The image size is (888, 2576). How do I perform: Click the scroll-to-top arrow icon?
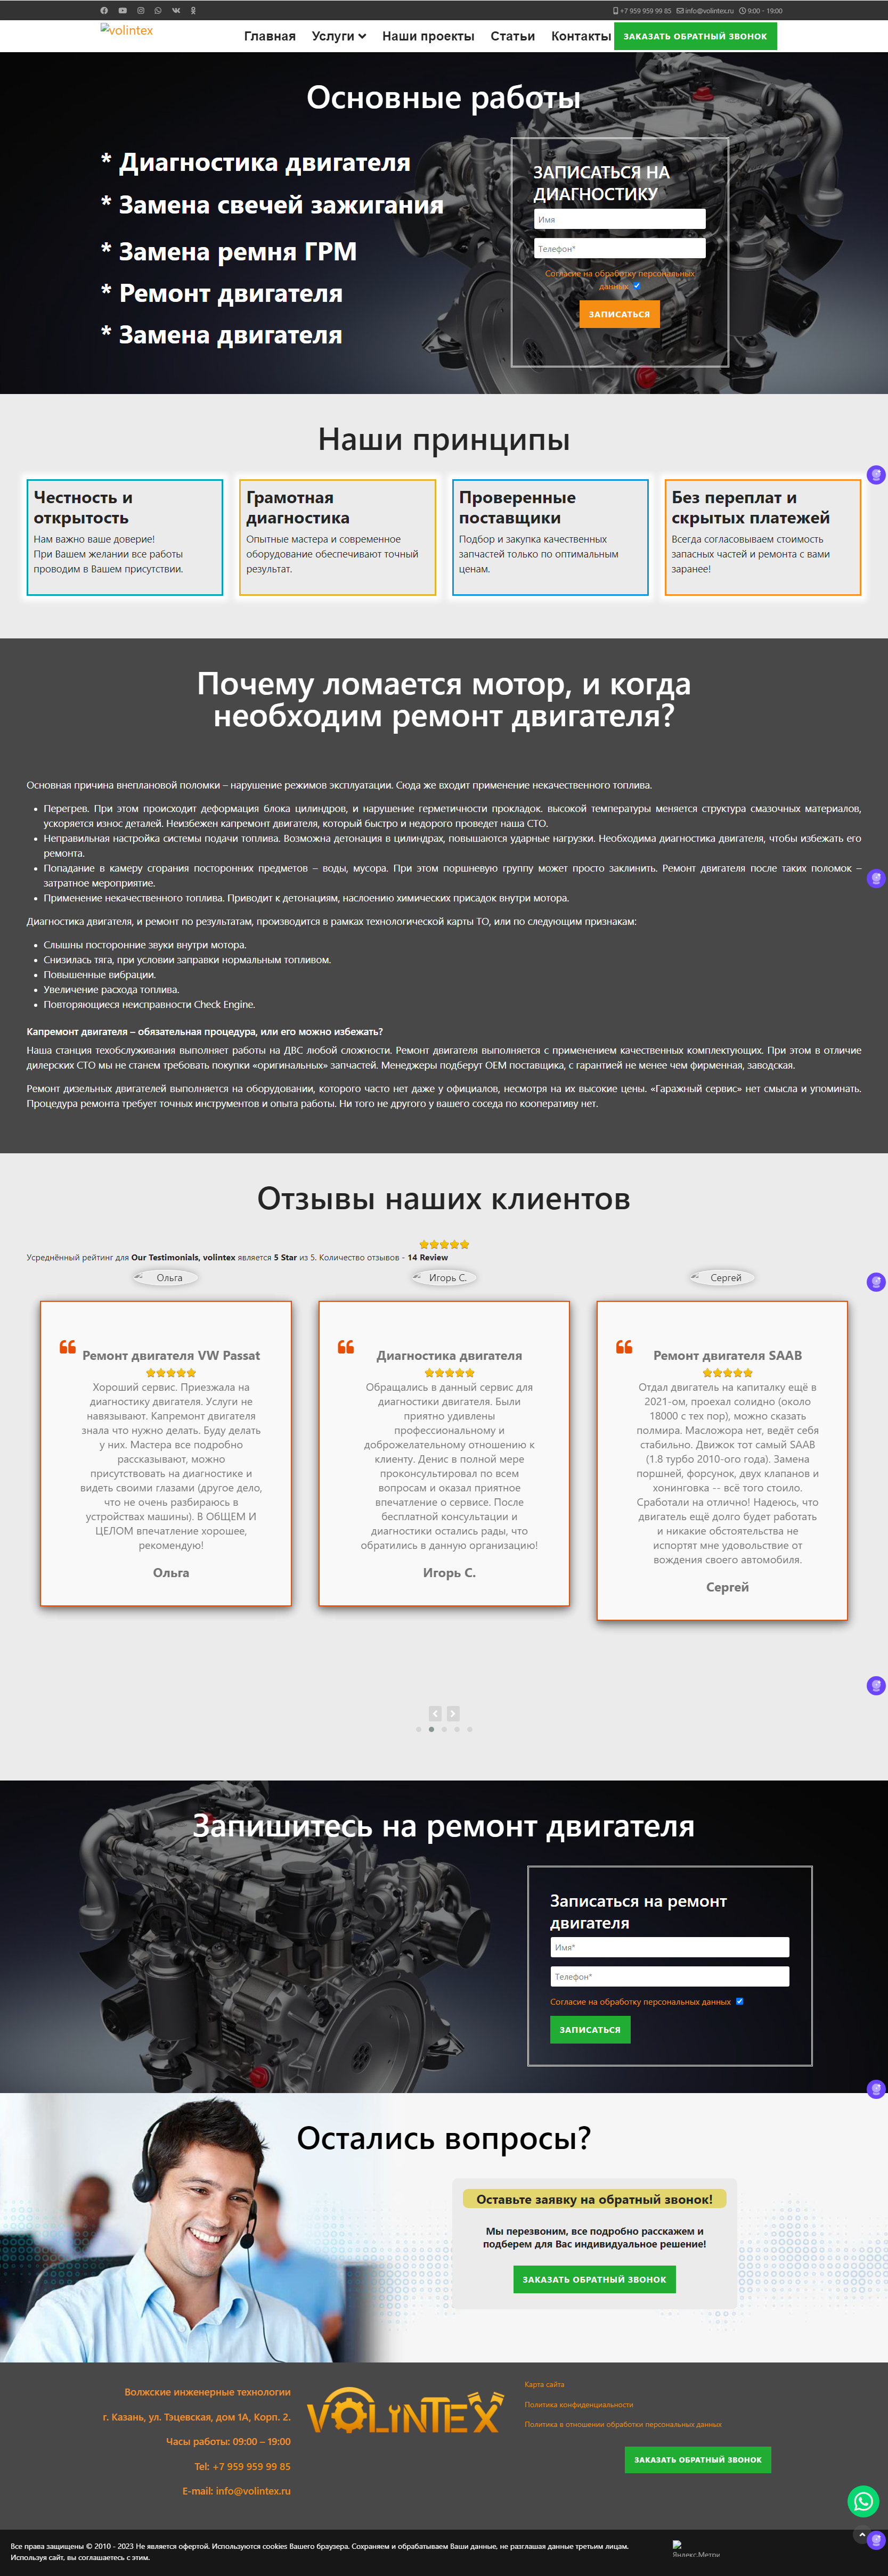(x=862, y=2534)
